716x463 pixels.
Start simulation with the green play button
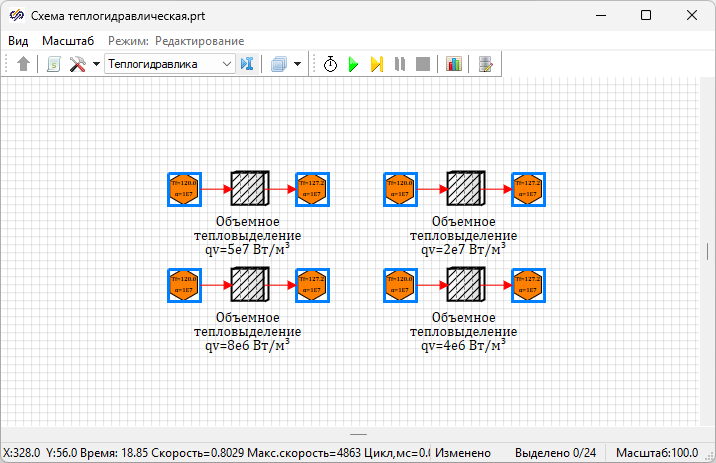[353, 64]
